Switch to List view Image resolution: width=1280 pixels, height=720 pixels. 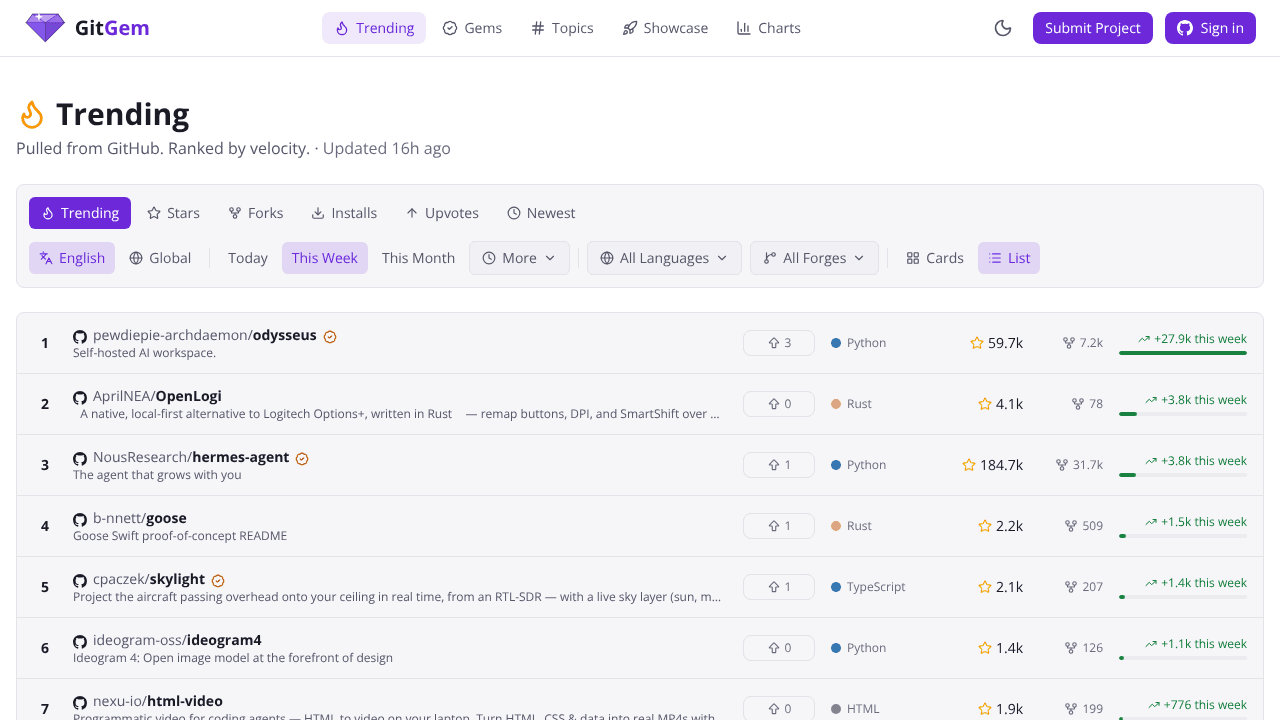tap(1009, 258)
